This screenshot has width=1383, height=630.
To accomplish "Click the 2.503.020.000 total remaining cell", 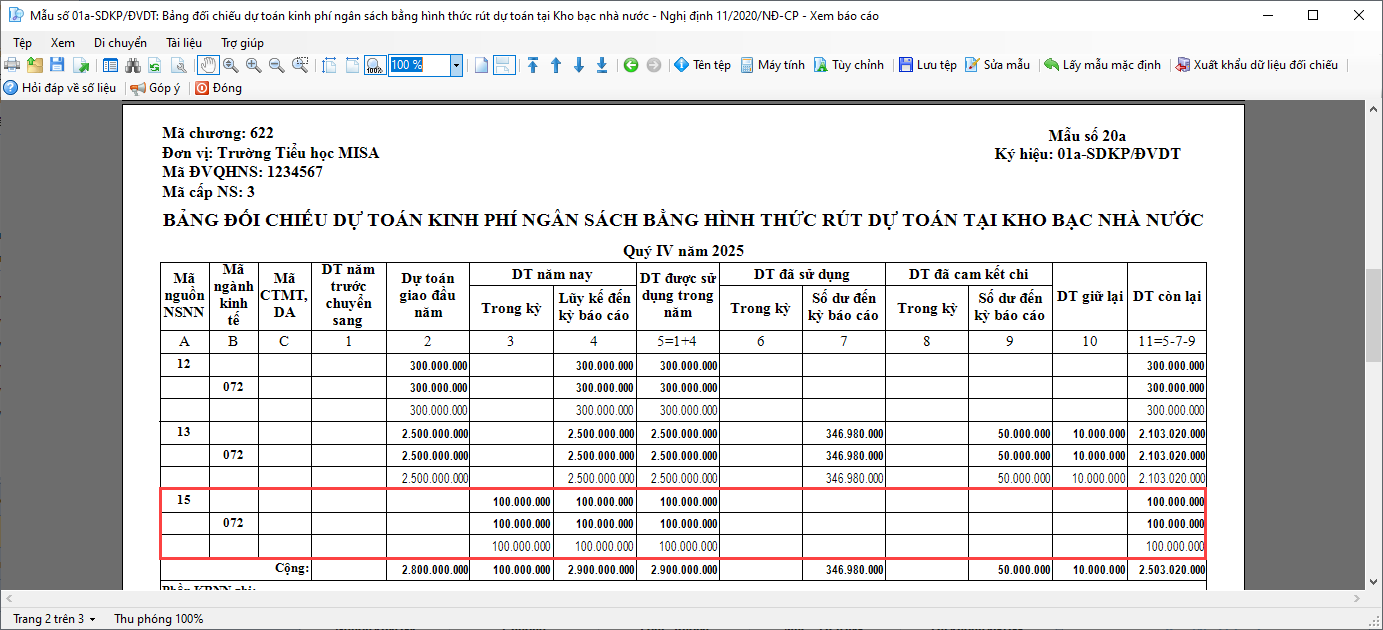I will [x=1170, y=570].
